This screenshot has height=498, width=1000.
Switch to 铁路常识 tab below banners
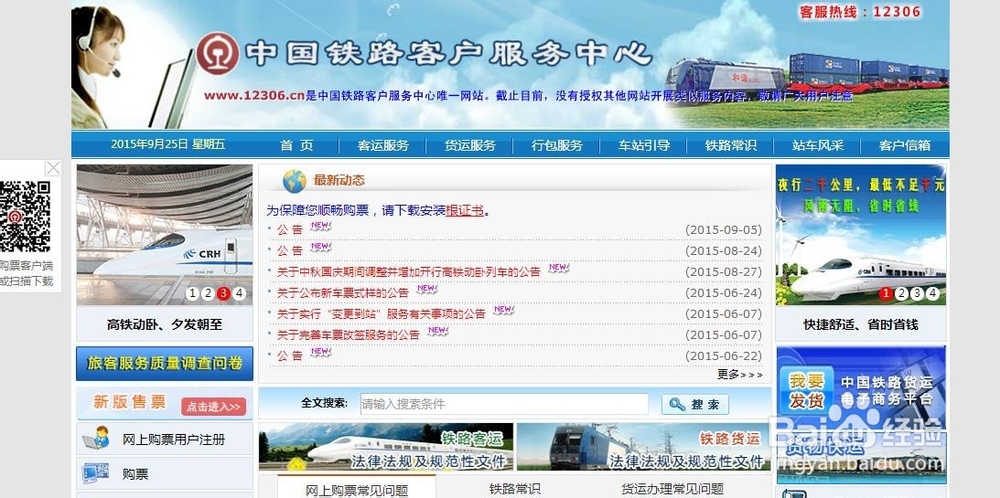coord(515,489)
